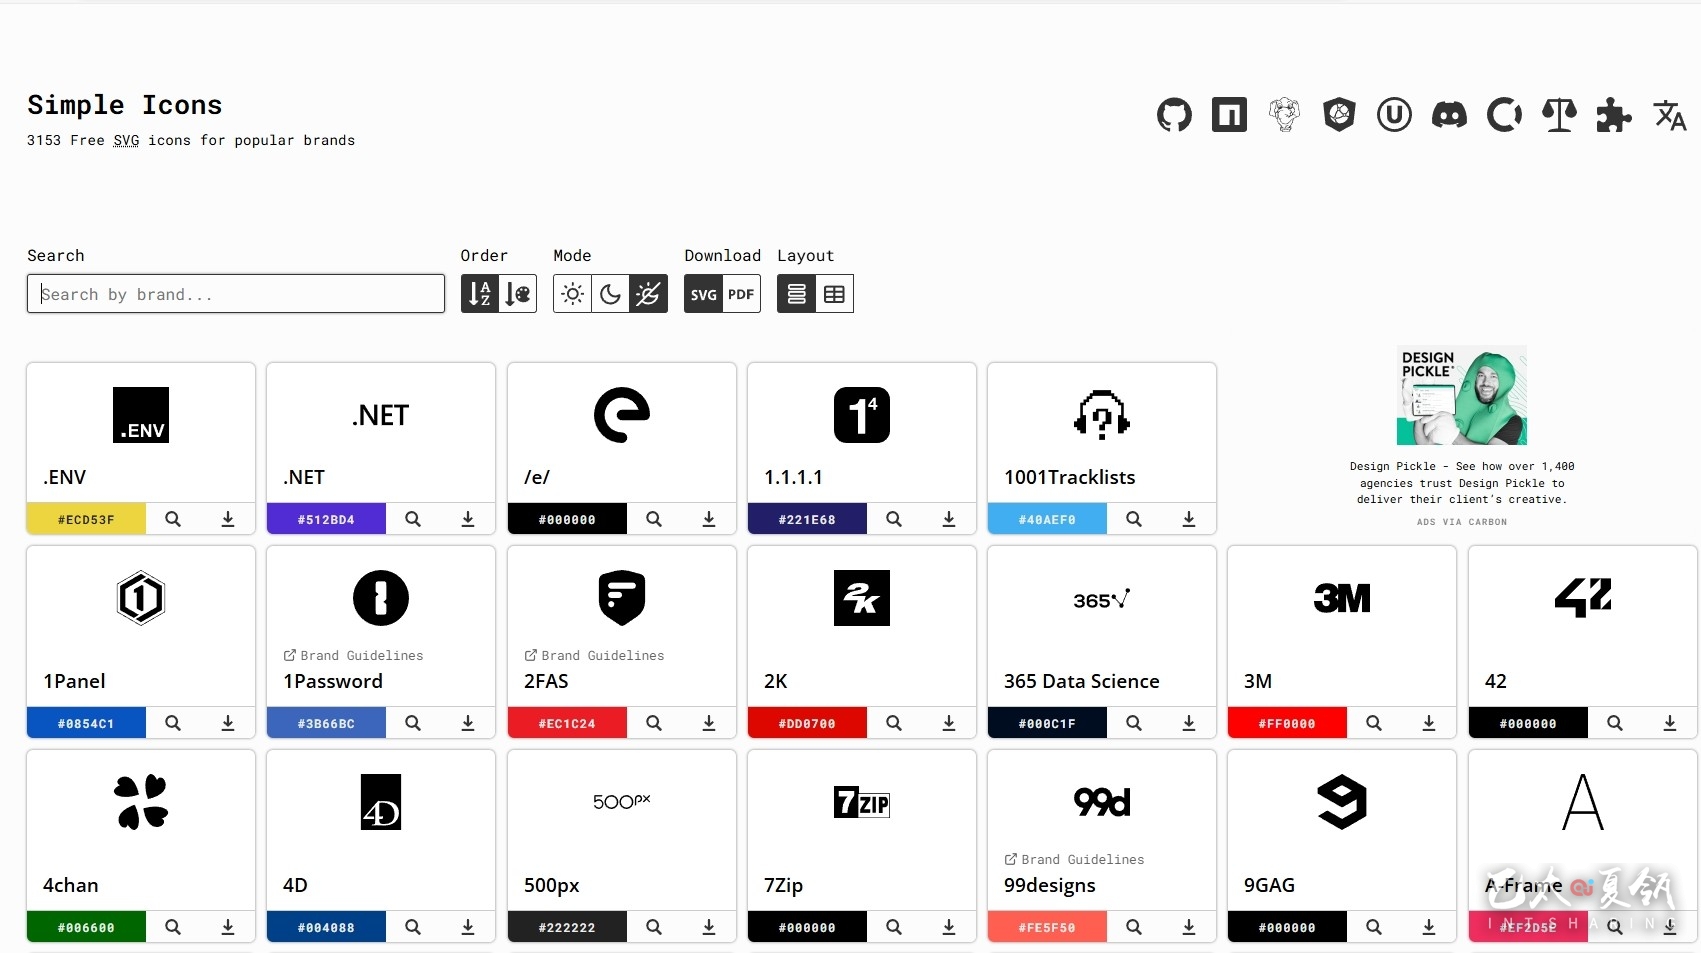The height and width of the screenshot is (953, 1701).
Task: Open the legal disclaimer scales icon
Action: (x=1559, y=116)
